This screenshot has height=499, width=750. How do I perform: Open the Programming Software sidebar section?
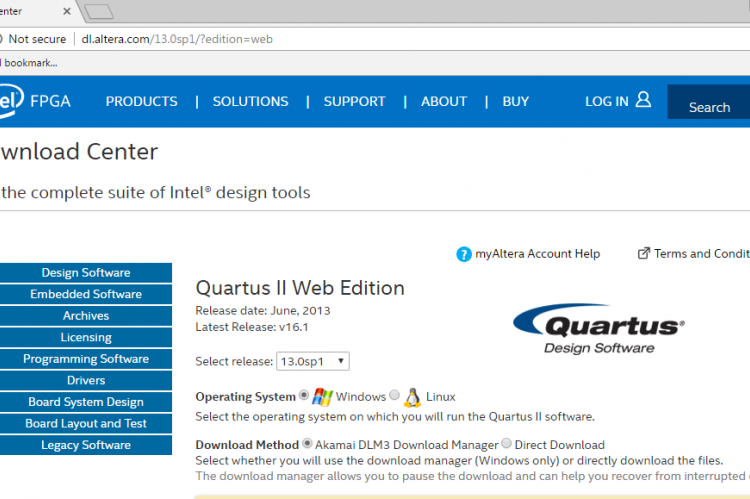click(86, 359)
